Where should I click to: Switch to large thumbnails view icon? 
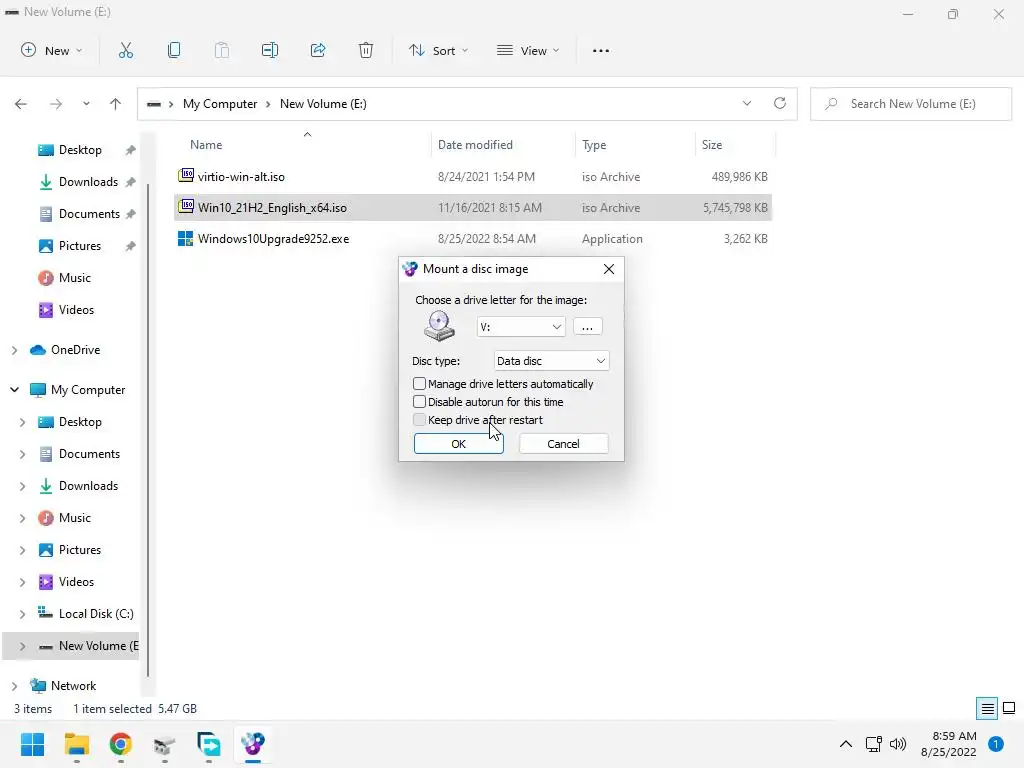point(1009,709)
